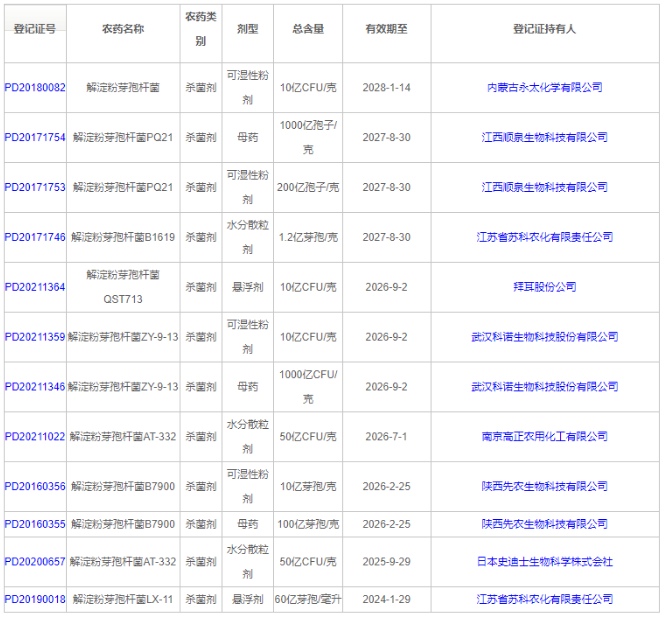664x618 pixels.
Task: Open 江西顺泉生物科技有限公司 link in PD20171753 row
Action: pos(545,188)
